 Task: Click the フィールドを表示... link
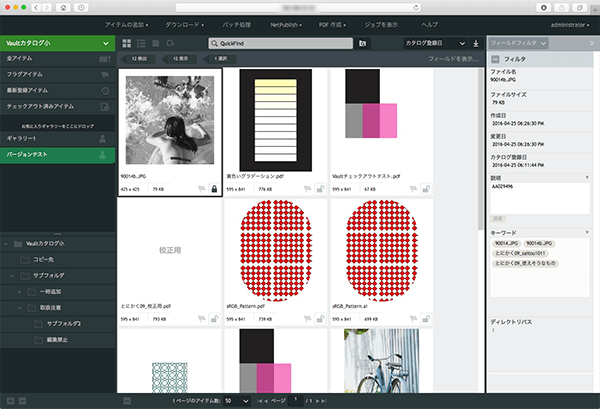(x=453, y=59)
